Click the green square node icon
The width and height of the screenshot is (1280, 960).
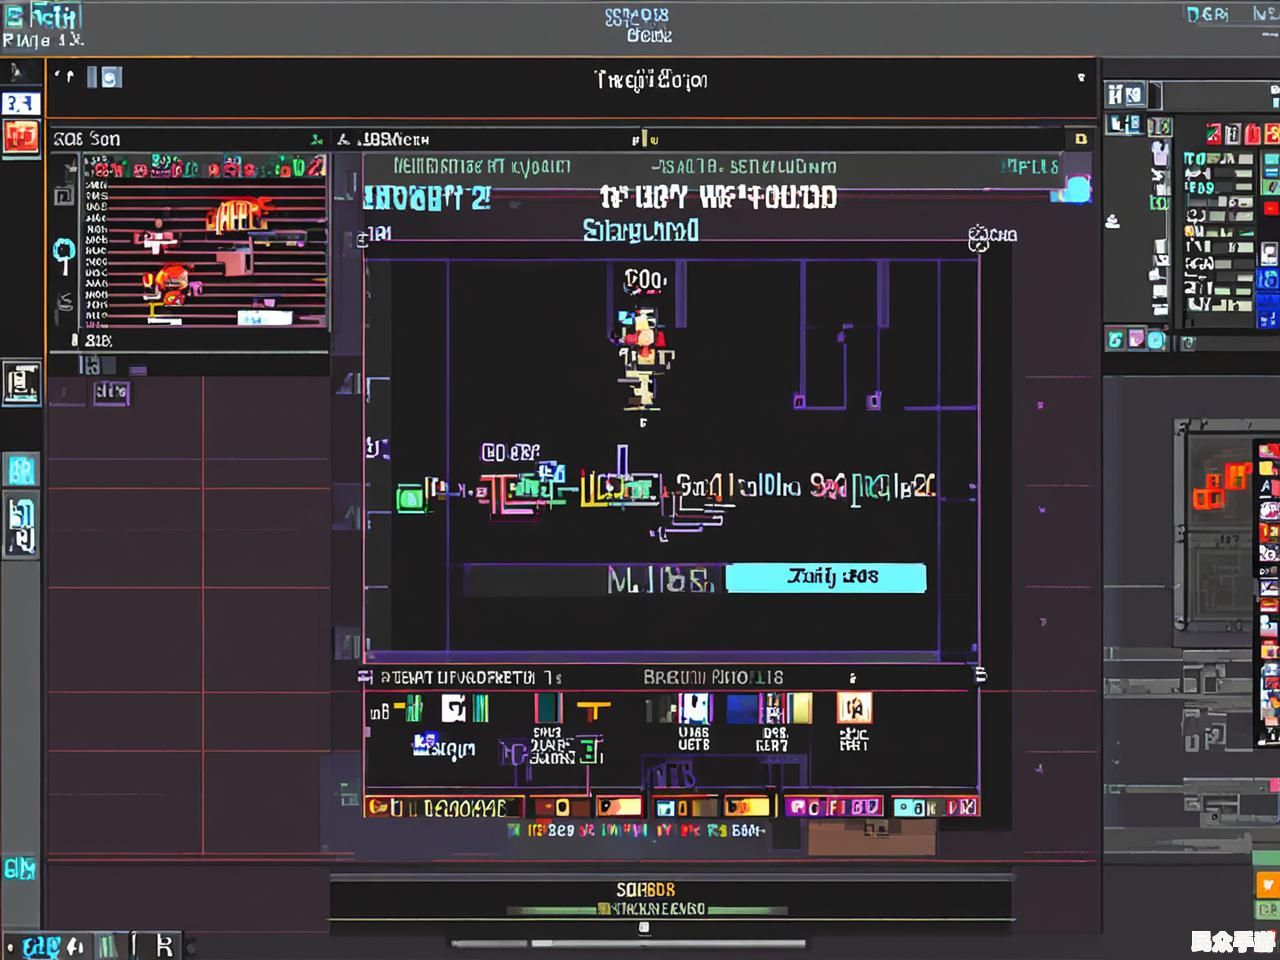pos(409,497)
